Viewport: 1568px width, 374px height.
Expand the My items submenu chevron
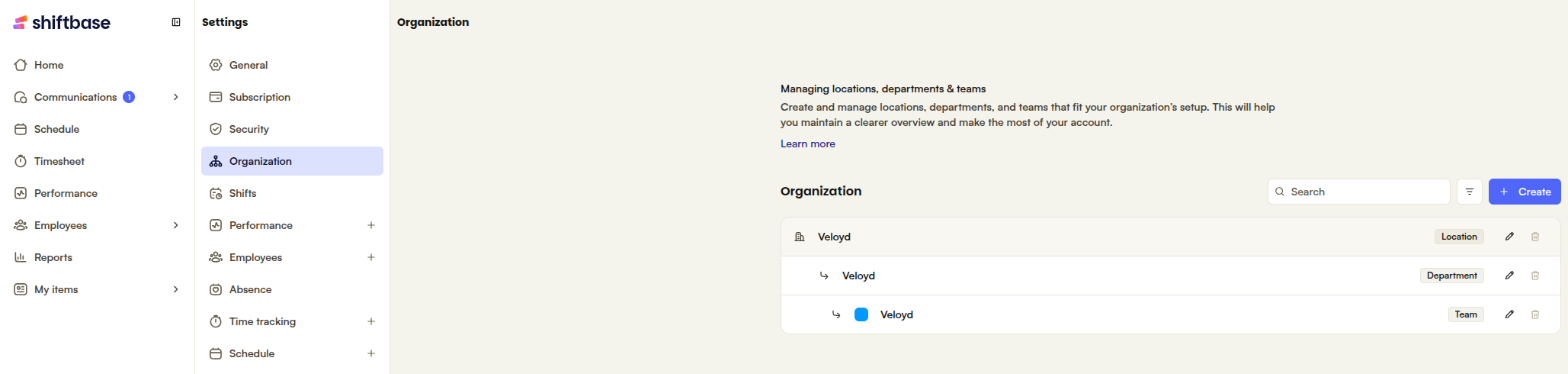pos(175,289)
